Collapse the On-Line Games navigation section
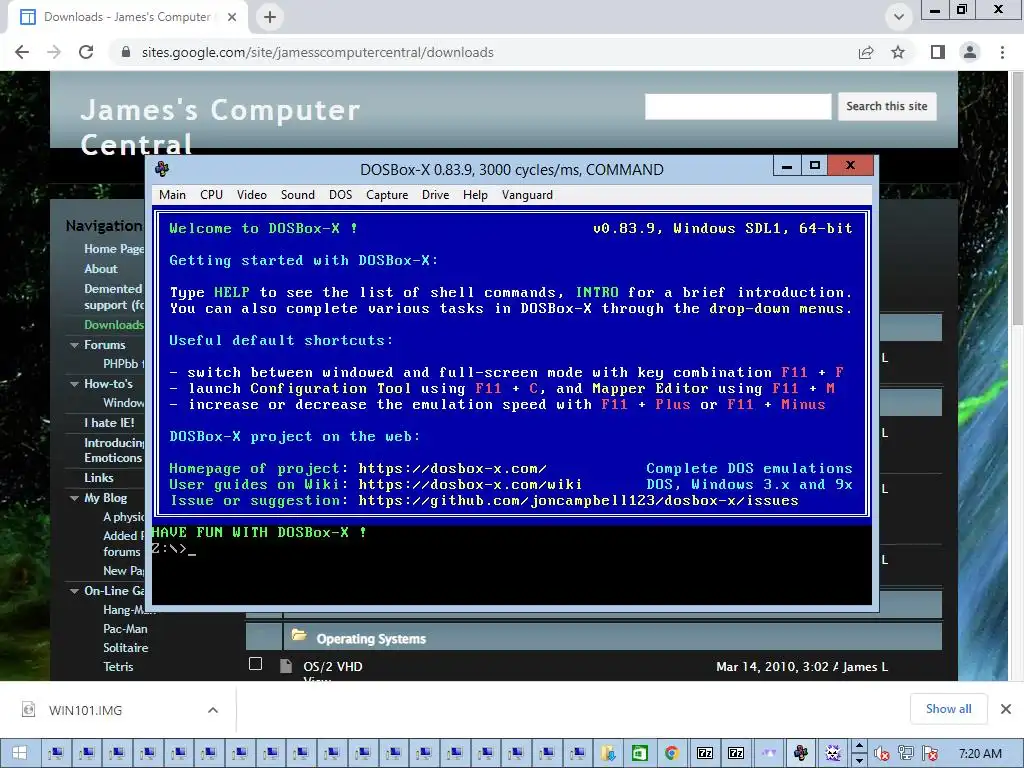1024x768 pixels. [74, 591]
